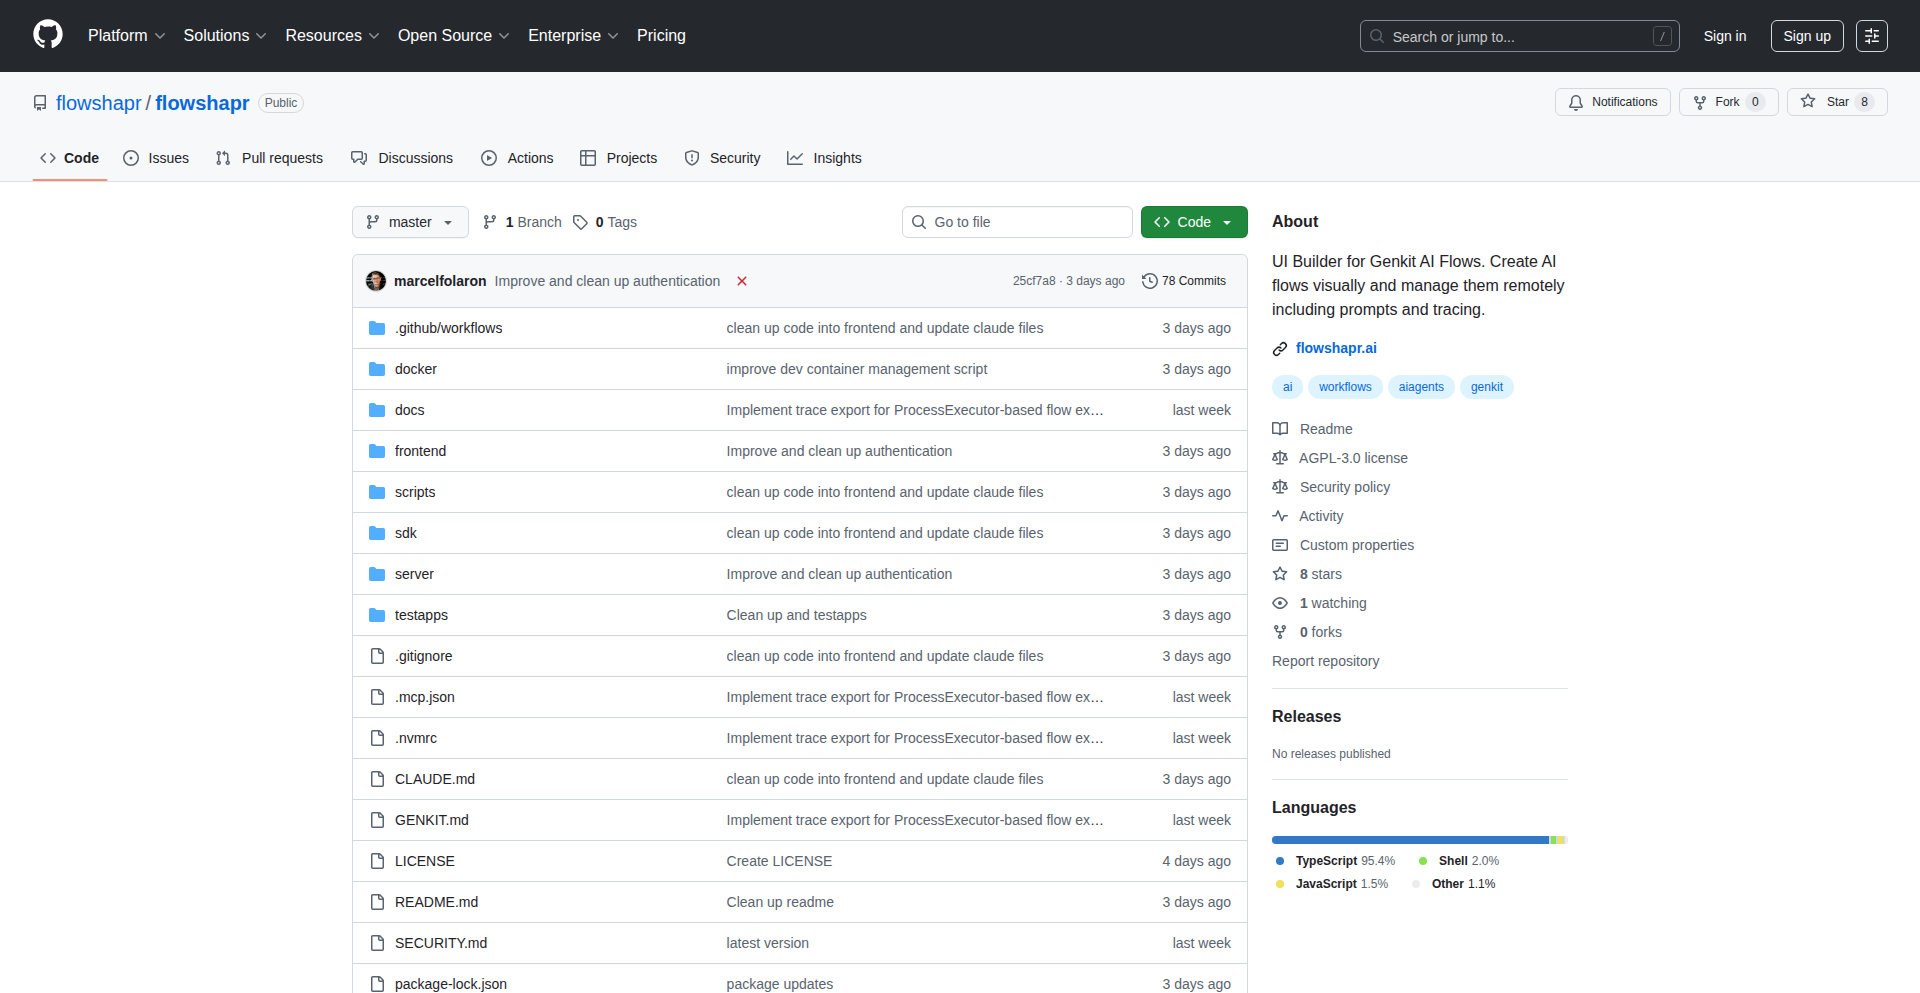Switch to the Pull requests tab
This screenshot has height=993, width=1920.
click(x=269, y=158)
